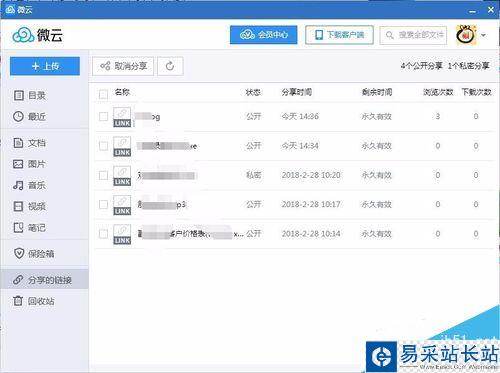Image resolution: width=500 pixels, height=373 pixels.
Task: Check the row shared 今天 14:36
Action: click(x=103, y=116)
